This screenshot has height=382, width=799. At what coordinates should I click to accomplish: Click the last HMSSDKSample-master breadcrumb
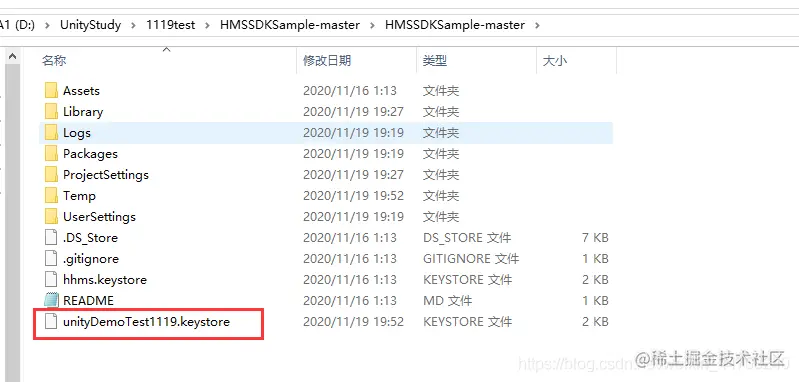coord(455,25)
